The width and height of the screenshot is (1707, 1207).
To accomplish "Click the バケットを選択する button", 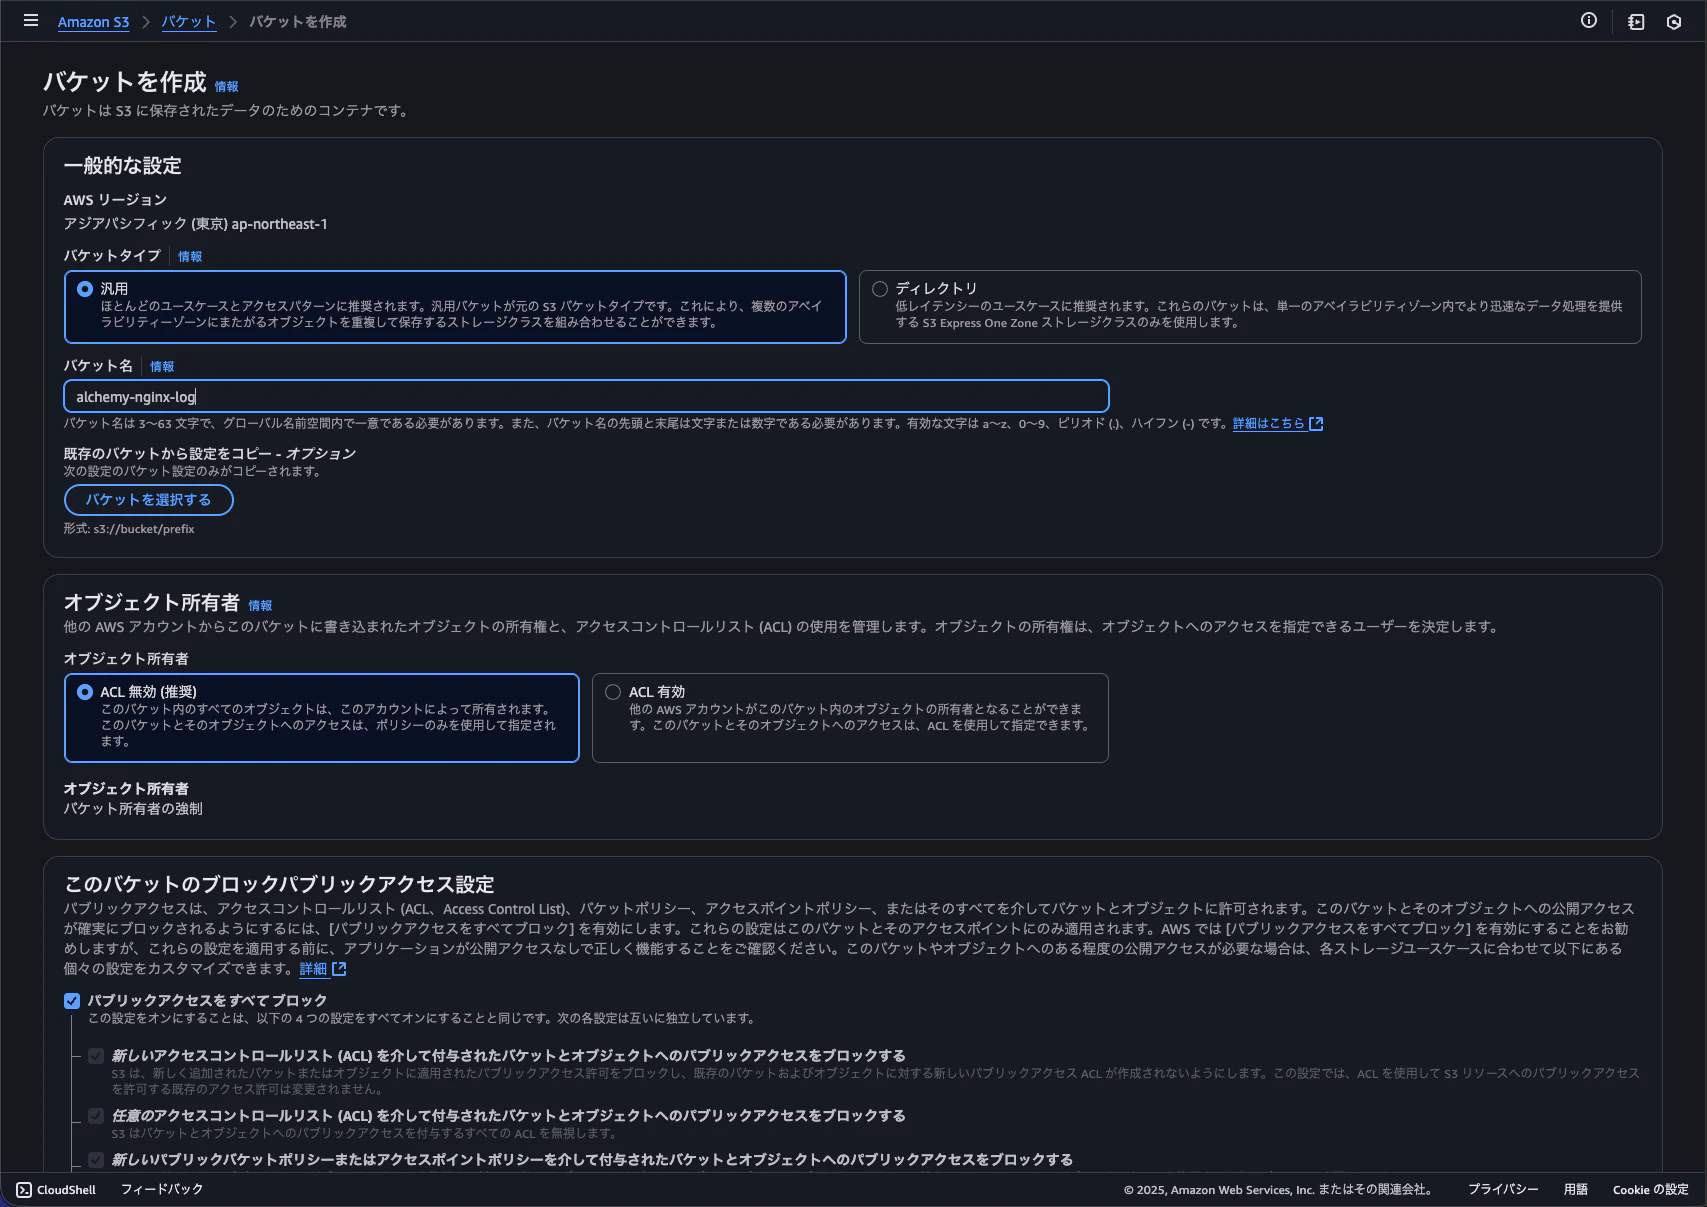I will coord(149,500).
